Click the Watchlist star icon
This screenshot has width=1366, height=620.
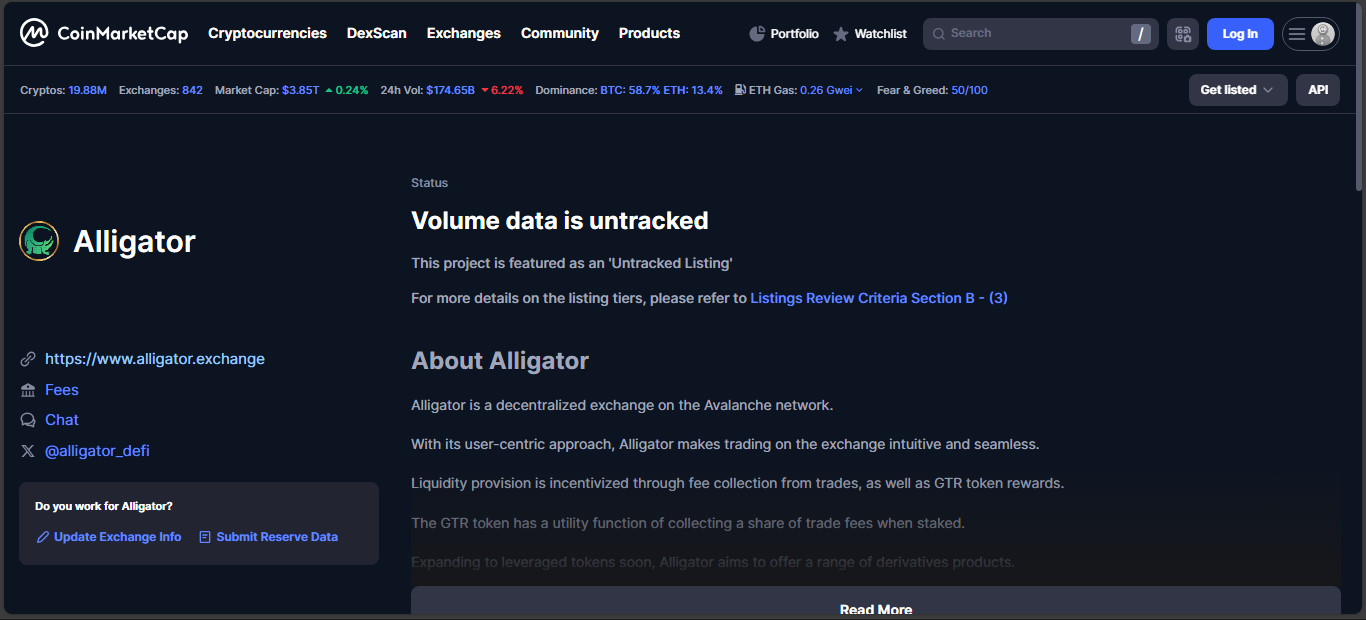tap(841, 34)
